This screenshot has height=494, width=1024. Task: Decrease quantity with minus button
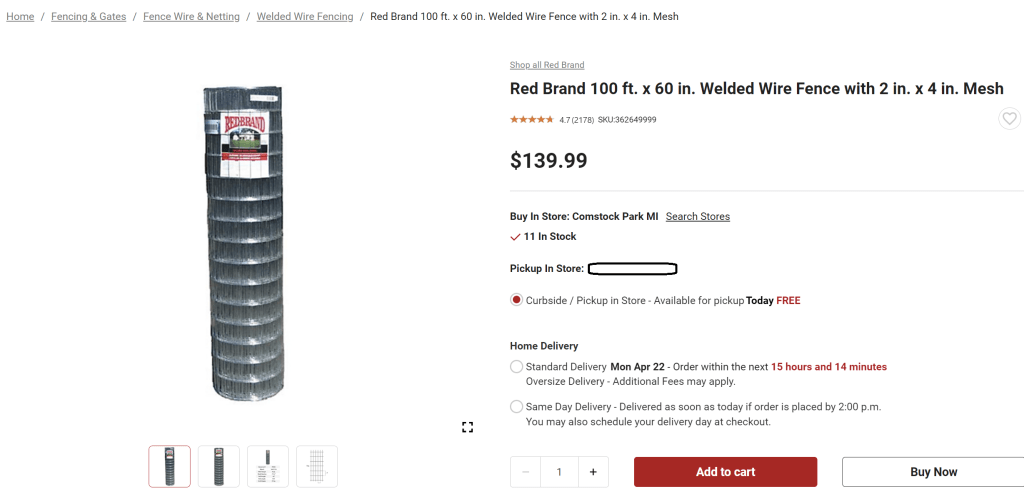pos(526,472)
